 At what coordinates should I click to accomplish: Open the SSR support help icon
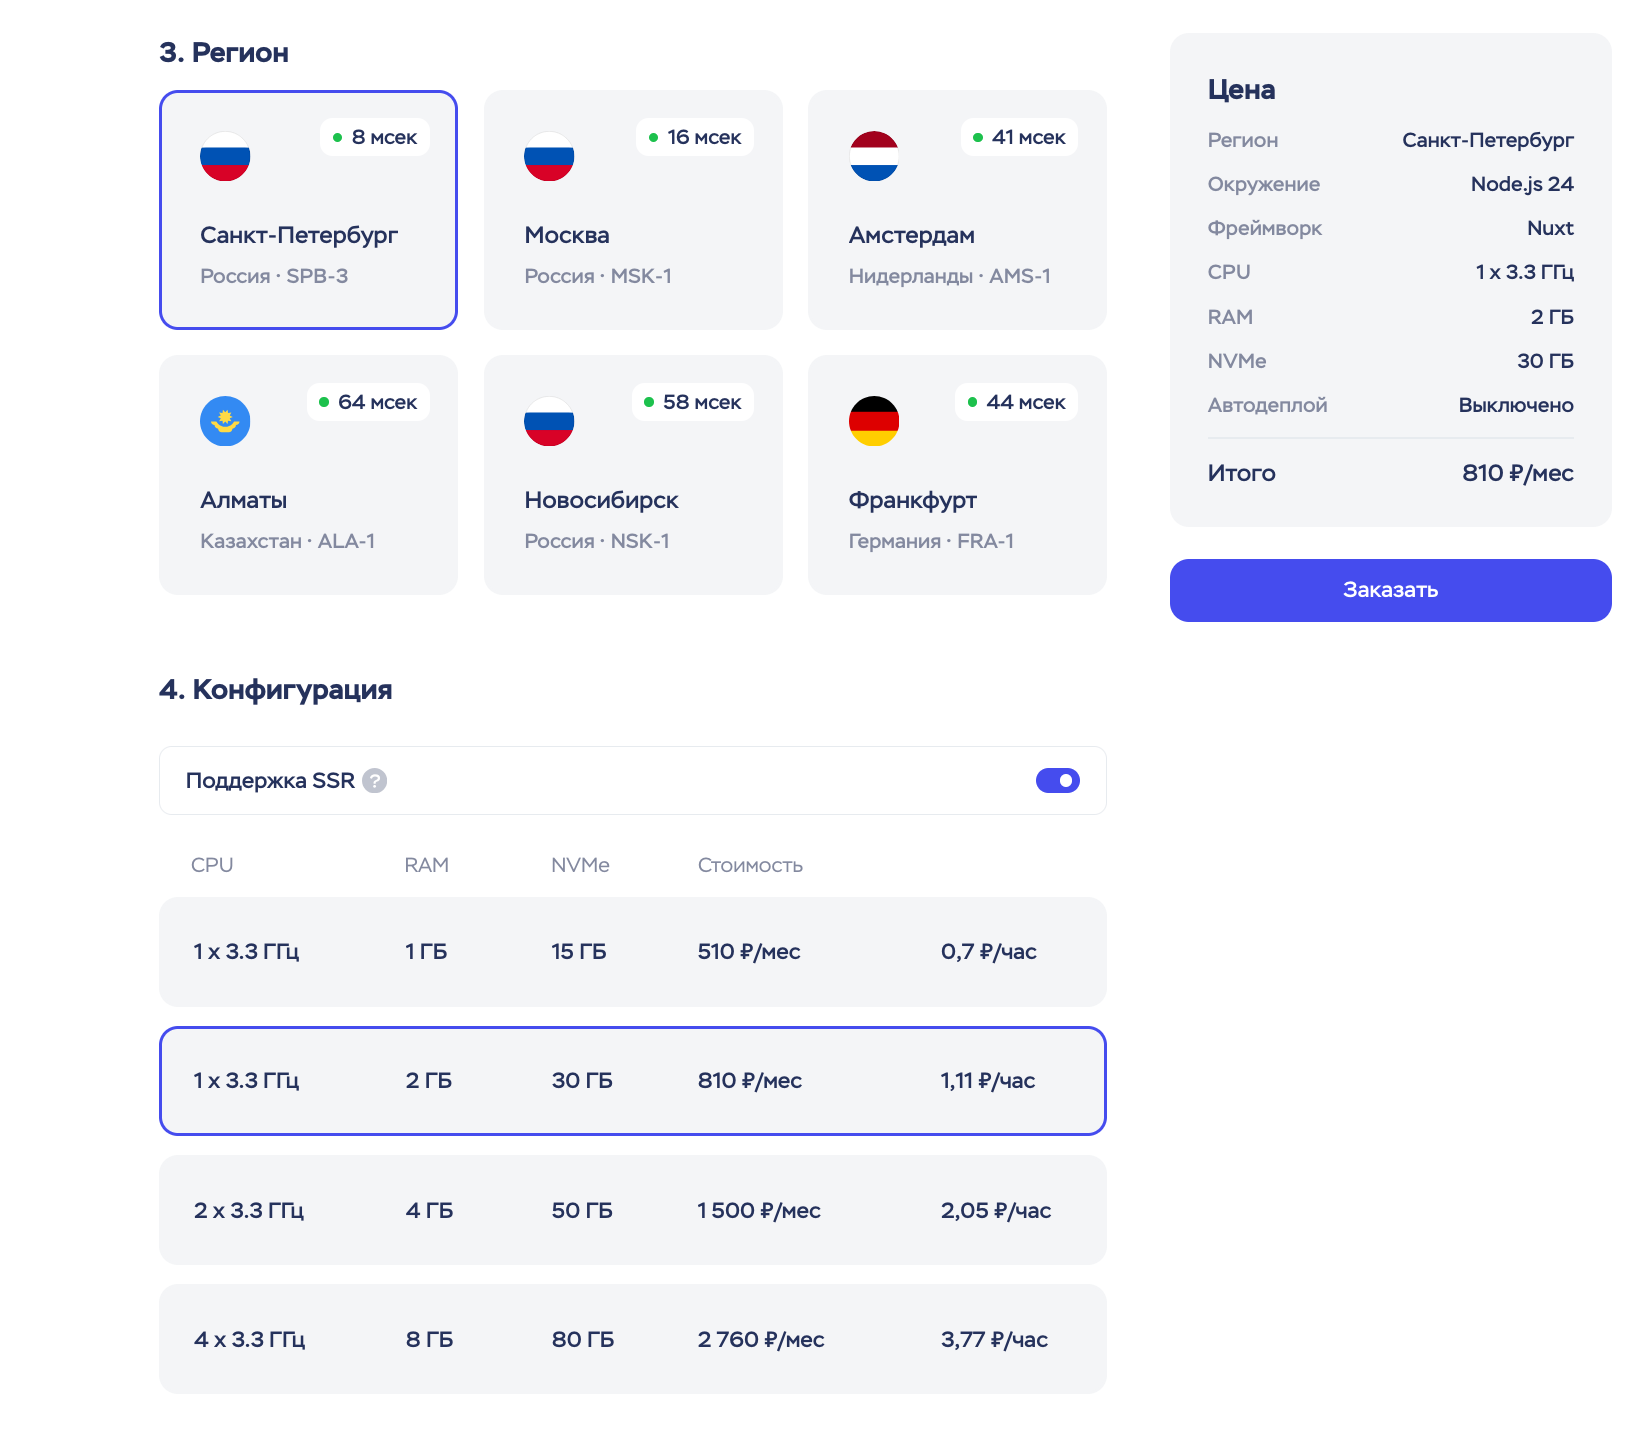pos(375,781)
